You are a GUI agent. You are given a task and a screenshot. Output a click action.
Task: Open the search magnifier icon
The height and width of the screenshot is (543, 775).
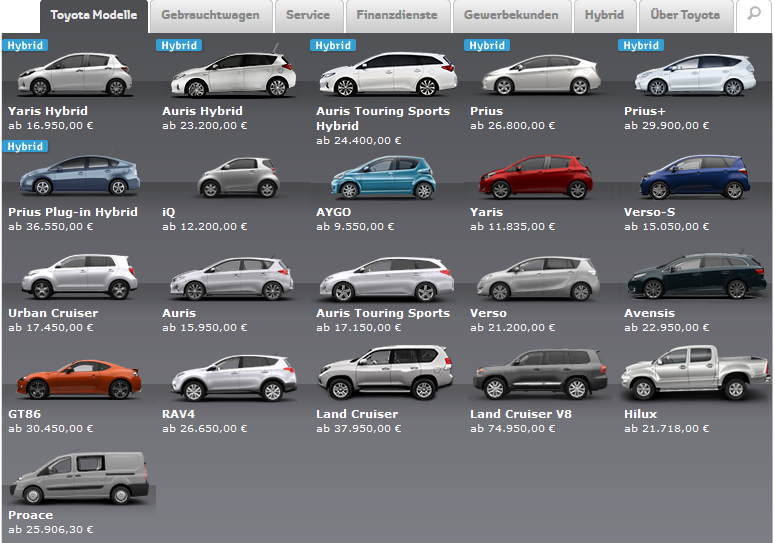(x=754, y=14)
